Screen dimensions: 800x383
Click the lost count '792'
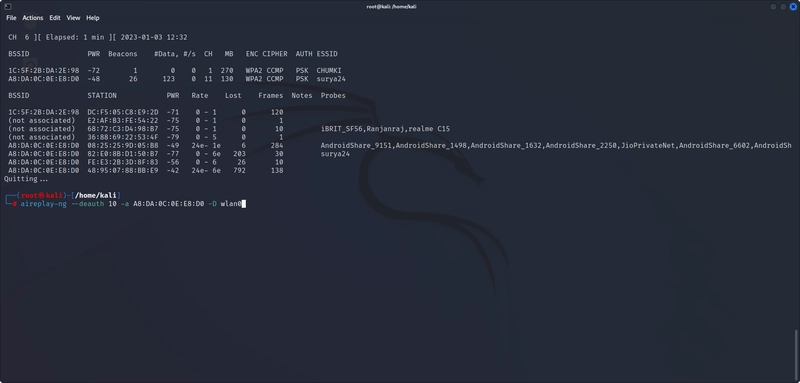[239, 170]
